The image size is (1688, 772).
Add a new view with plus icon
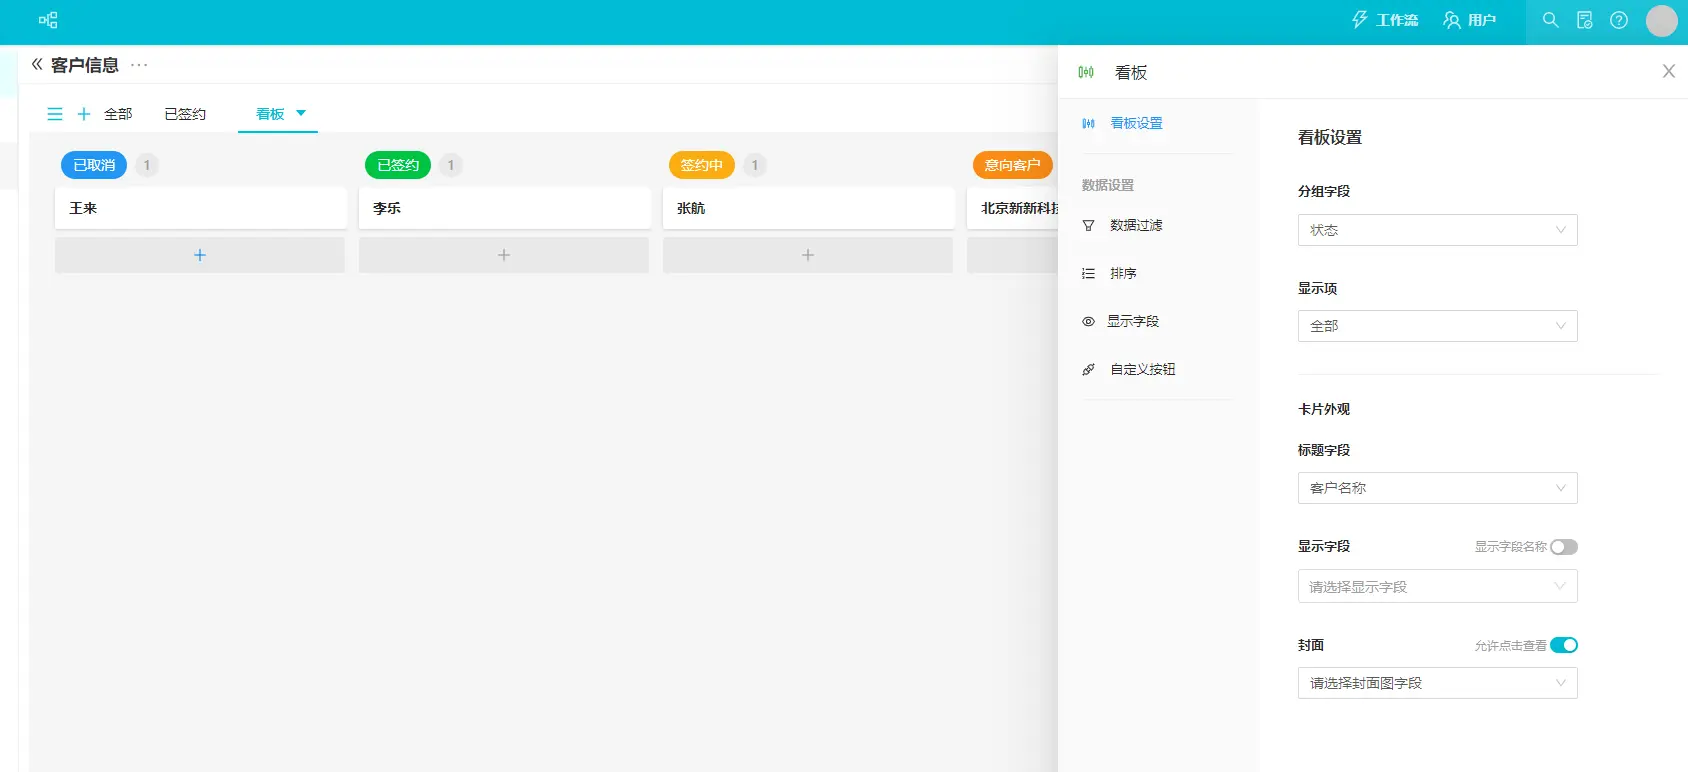point(84,114)
